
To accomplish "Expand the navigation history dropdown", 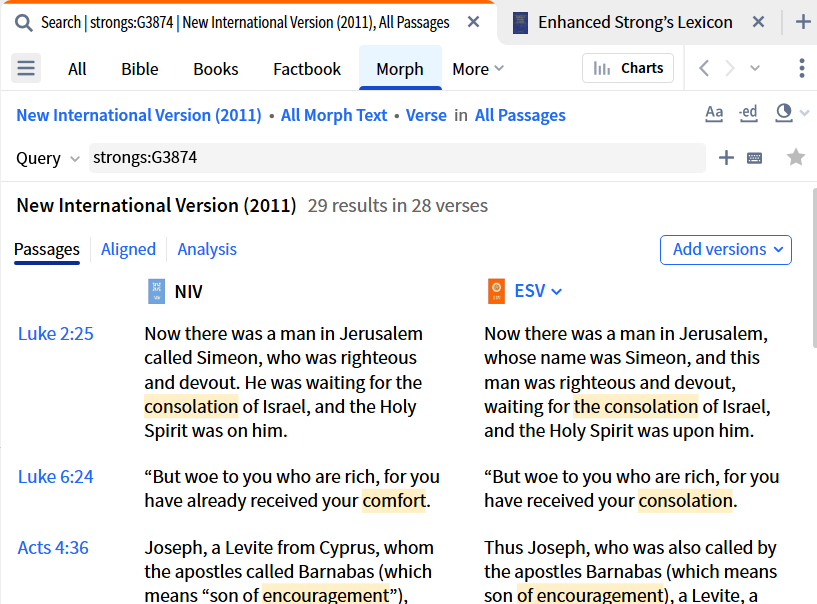I will pos(755,68).
